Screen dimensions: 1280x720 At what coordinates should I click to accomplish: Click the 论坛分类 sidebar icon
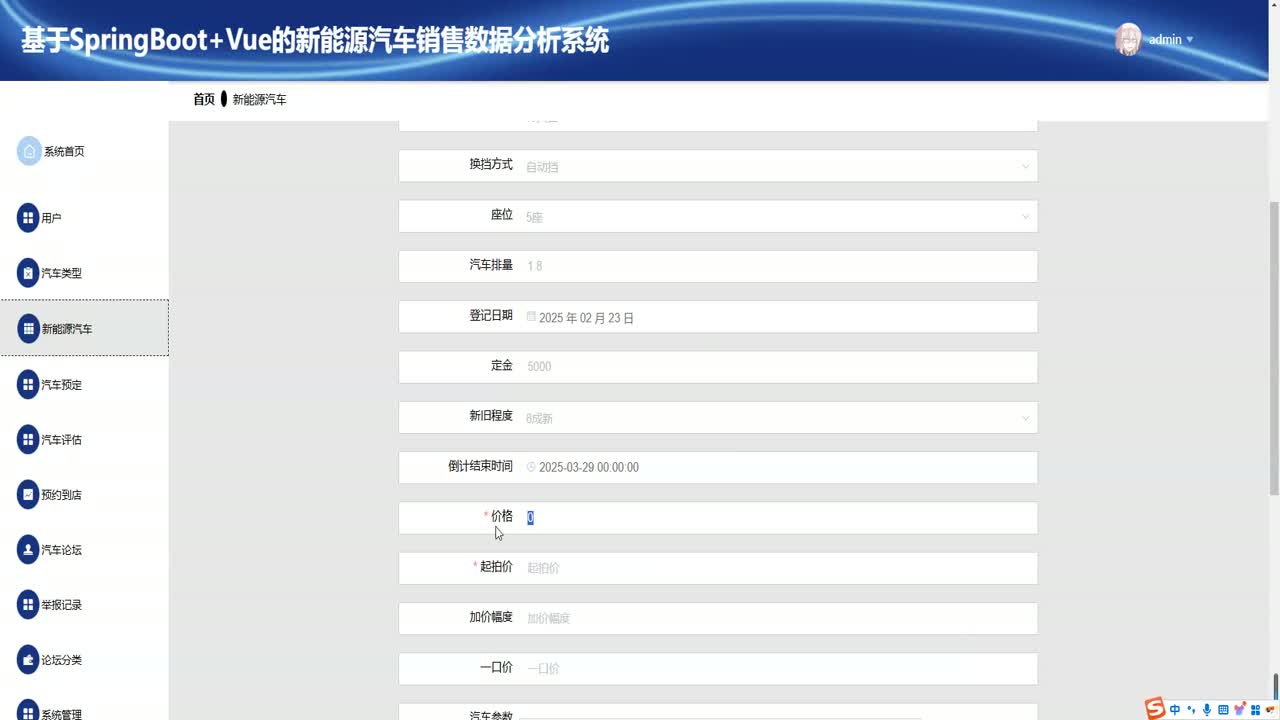[28, 660]
